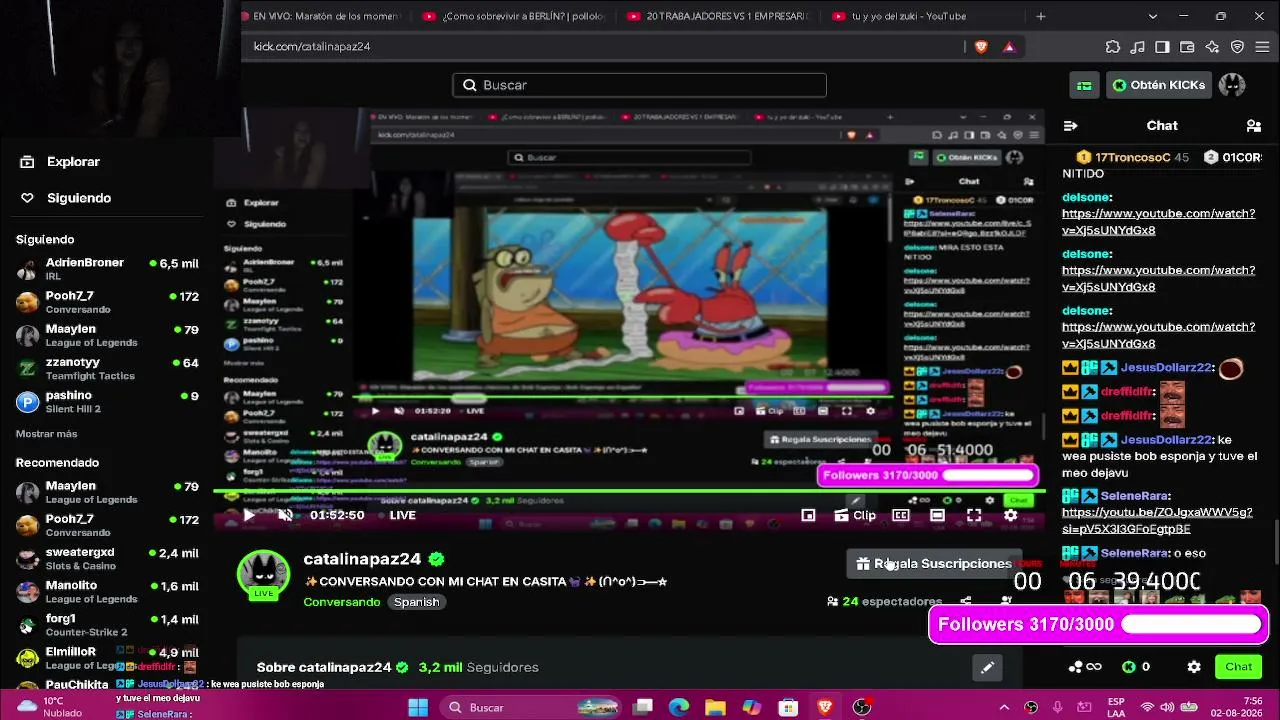
Task: Open the browser extensions puzzle icon
Action: [1112, 46]
